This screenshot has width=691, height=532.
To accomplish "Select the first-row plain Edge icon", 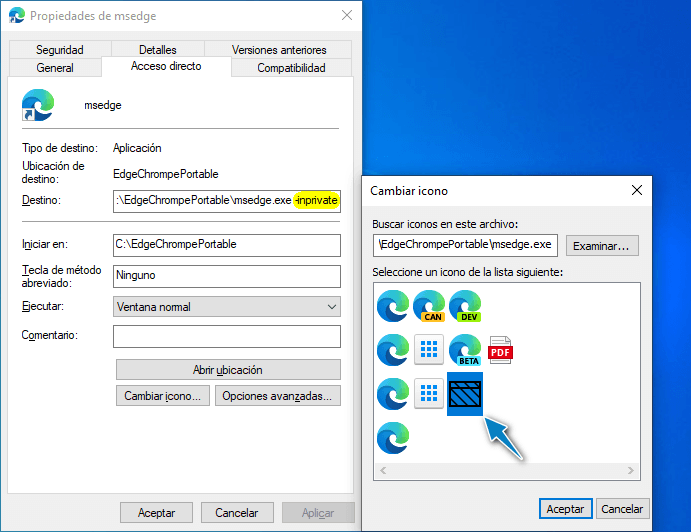I will 393,305.
